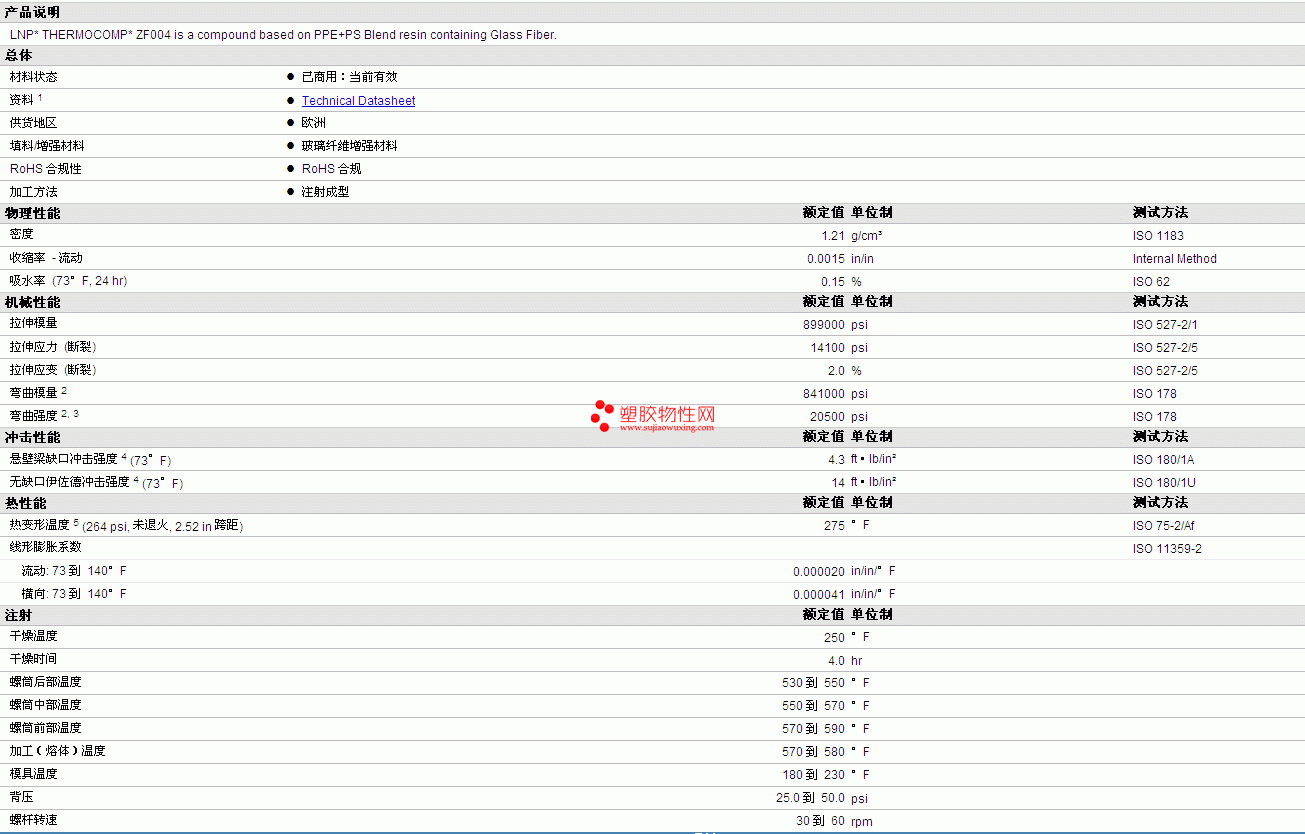Click the 螺筒中部温度 row label
Image resolution: width=1305 pixels, height=834 pixels.
pos(46,705)
